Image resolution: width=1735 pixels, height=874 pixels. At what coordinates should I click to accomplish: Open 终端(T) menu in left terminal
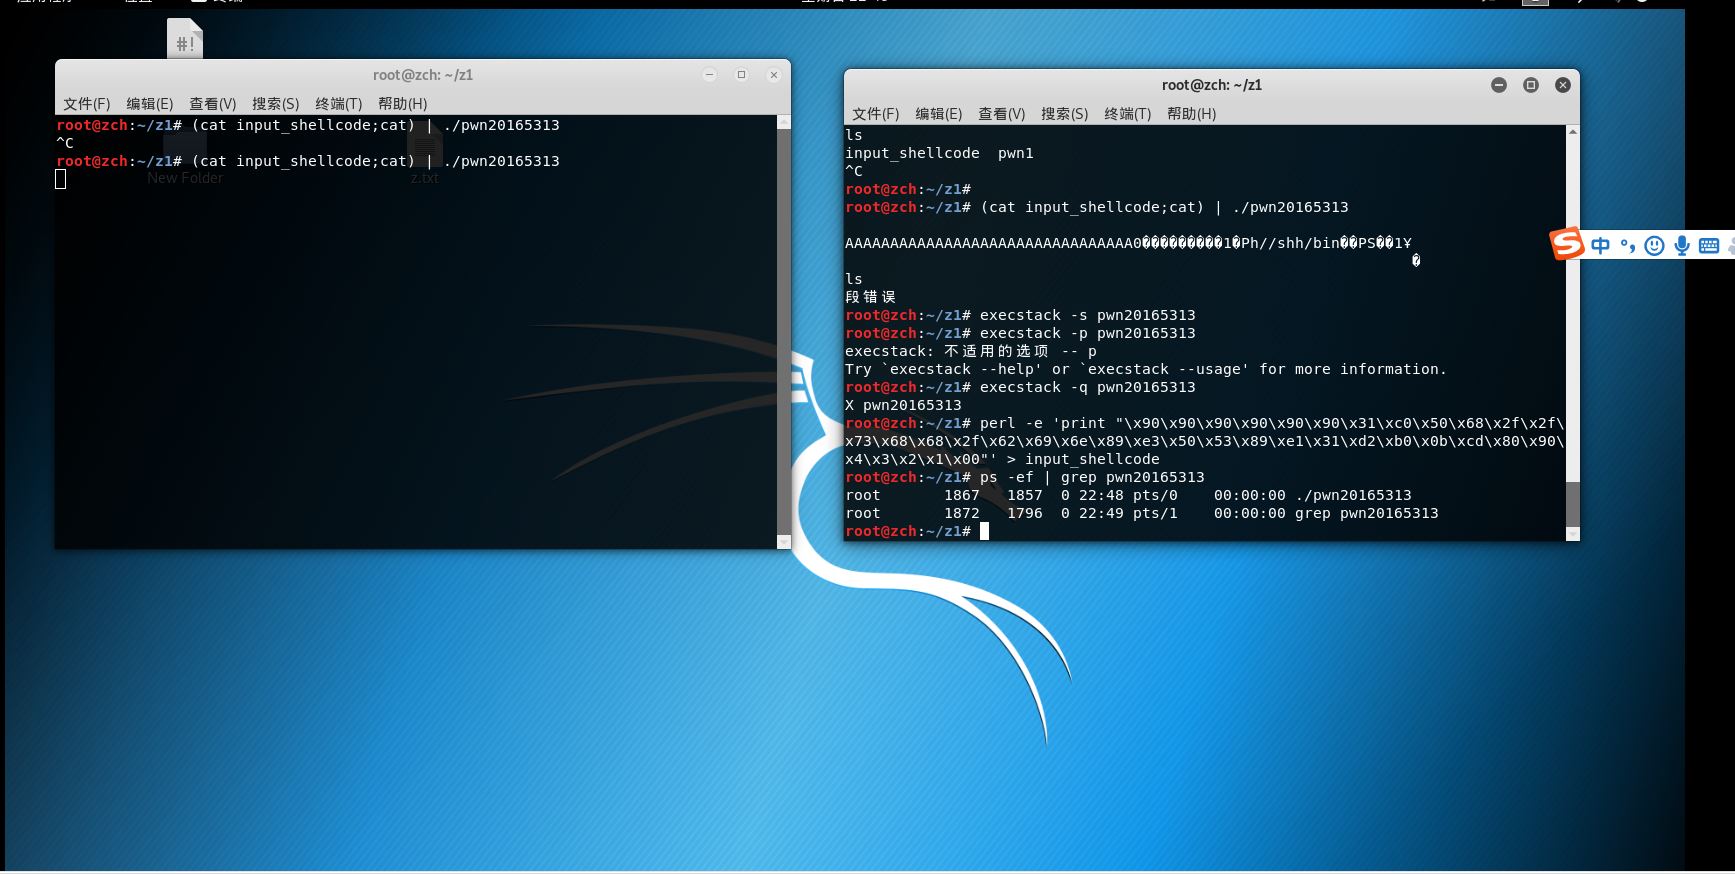[x=338, y=104]
